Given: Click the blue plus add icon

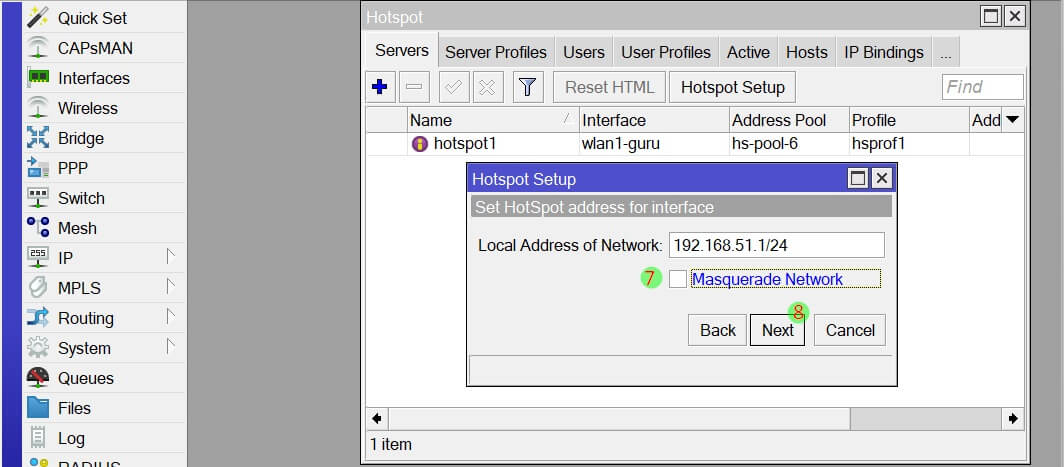Looking at the screenshot, I should [x=379, y=87].
